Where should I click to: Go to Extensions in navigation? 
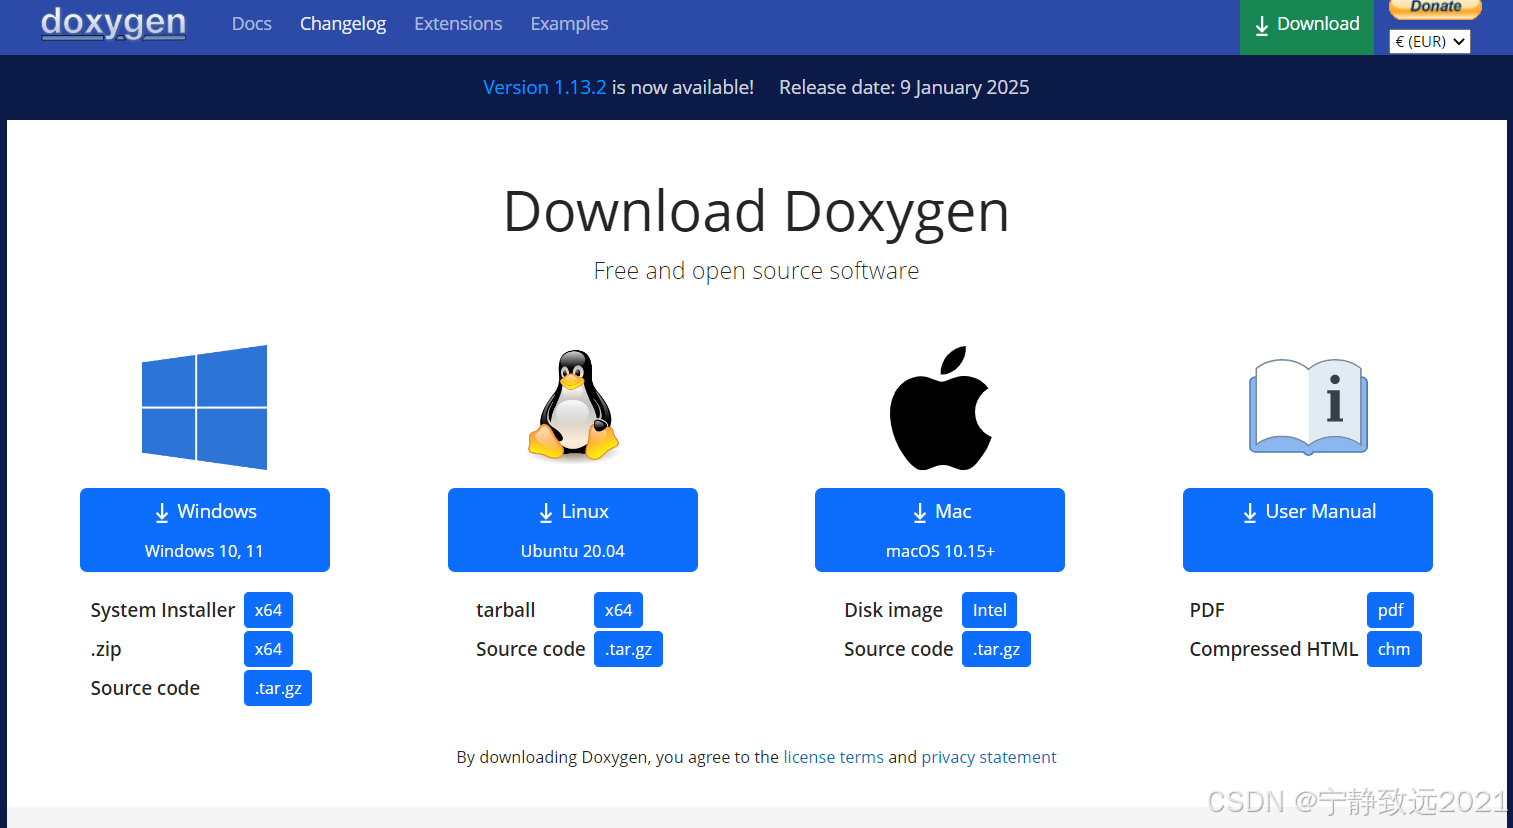tap(458, 23)
